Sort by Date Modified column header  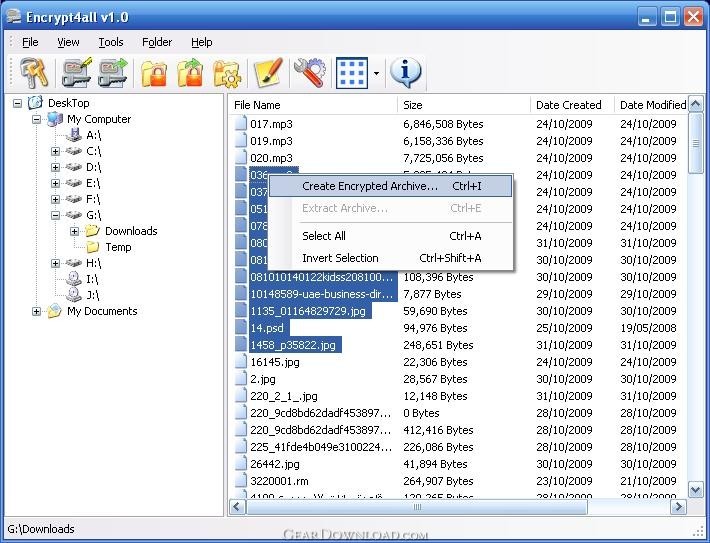coord(651,105)
